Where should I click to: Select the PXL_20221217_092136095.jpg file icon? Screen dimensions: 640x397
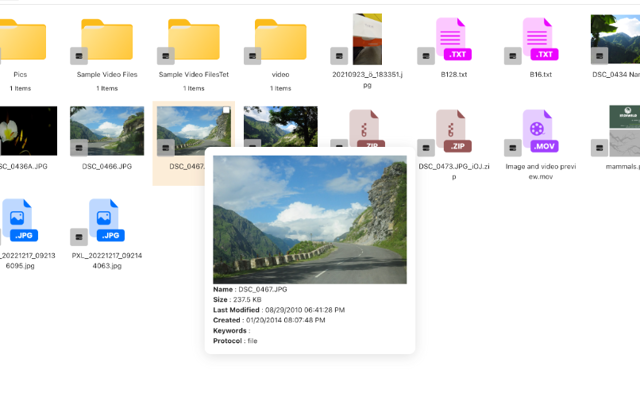click(x=20, y=220)
